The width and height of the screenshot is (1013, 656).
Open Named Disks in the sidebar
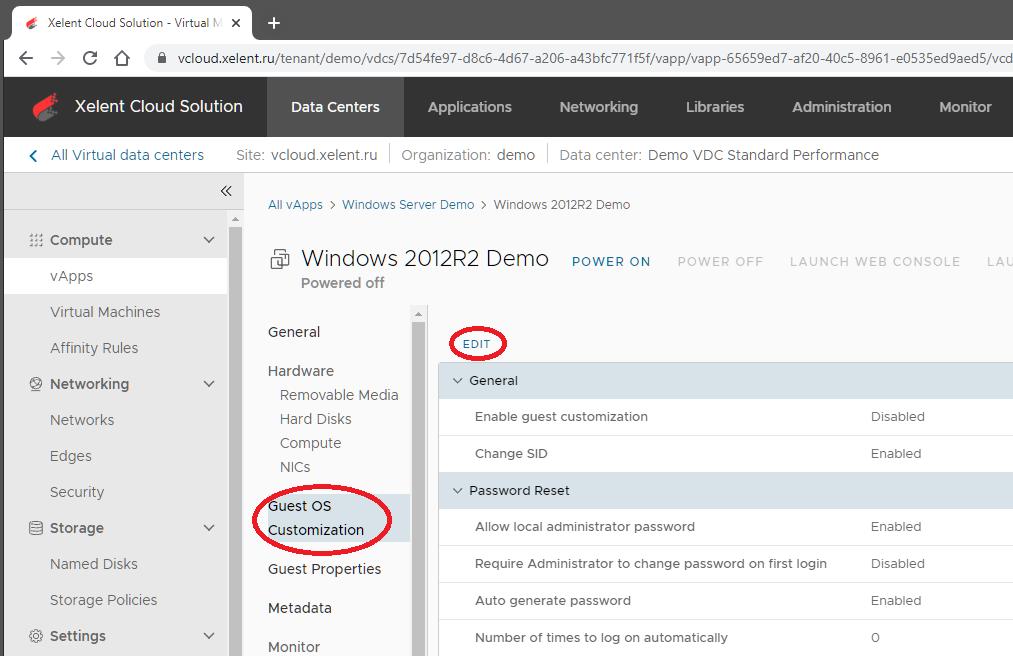[94, 564]
